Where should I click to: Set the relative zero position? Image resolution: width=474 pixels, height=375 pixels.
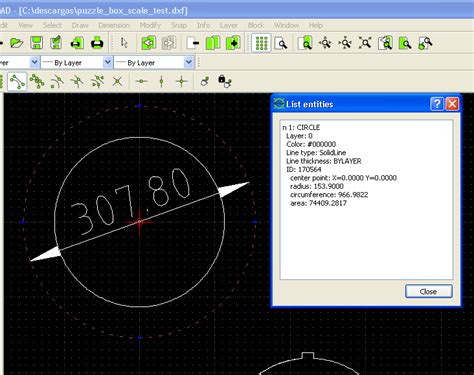click(205, 81)
